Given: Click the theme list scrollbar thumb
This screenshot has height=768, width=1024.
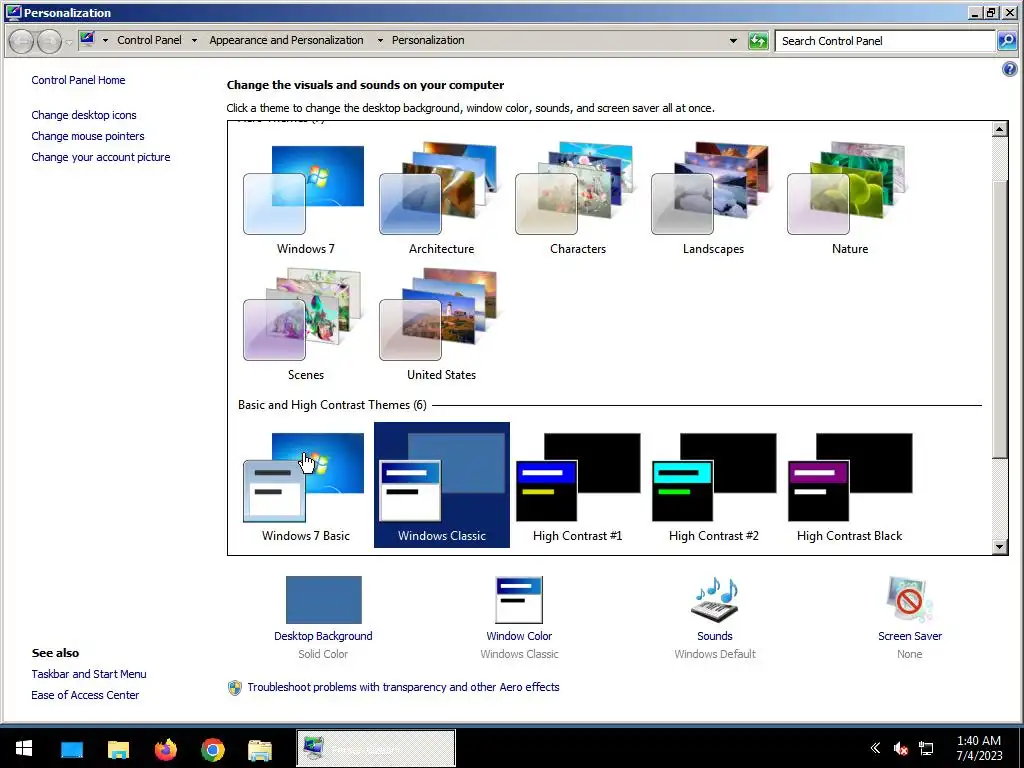Looking at the screenshot, I should (999, 320).
